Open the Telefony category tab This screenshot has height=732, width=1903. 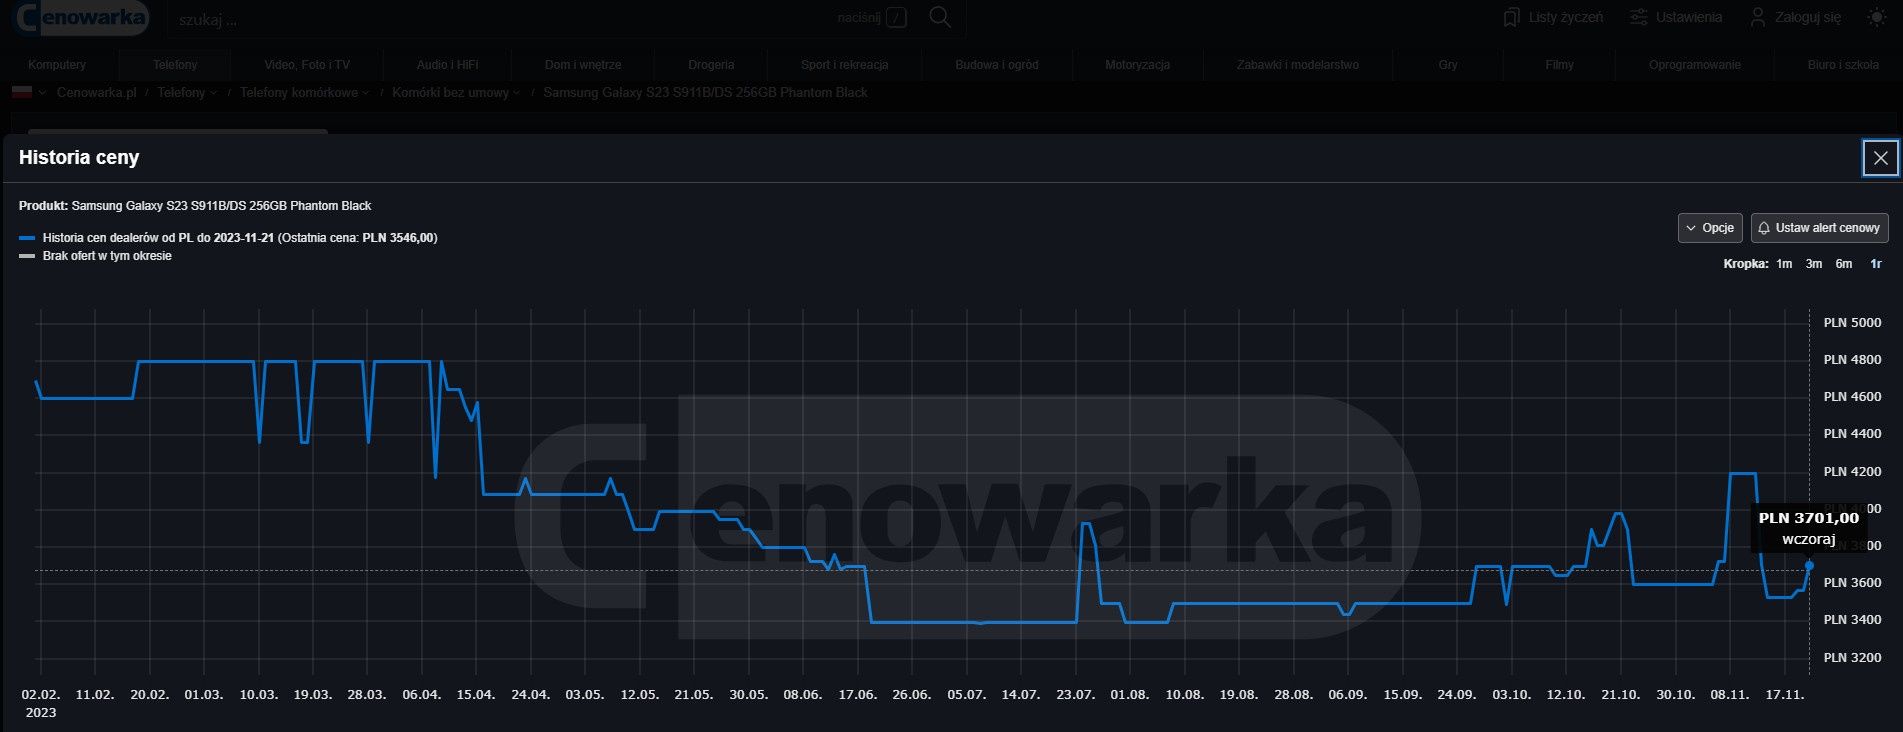[175, 65]
